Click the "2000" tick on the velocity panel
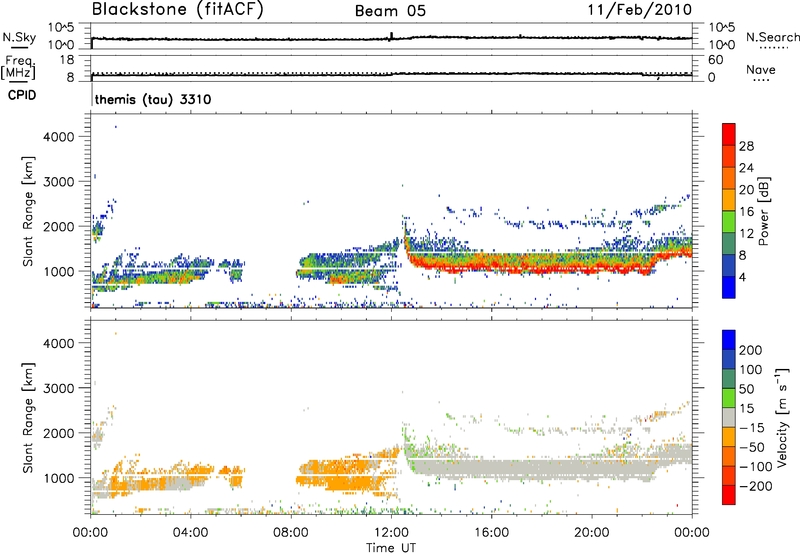800x554 pixels. pyautogui.click(x=58, y=433)
